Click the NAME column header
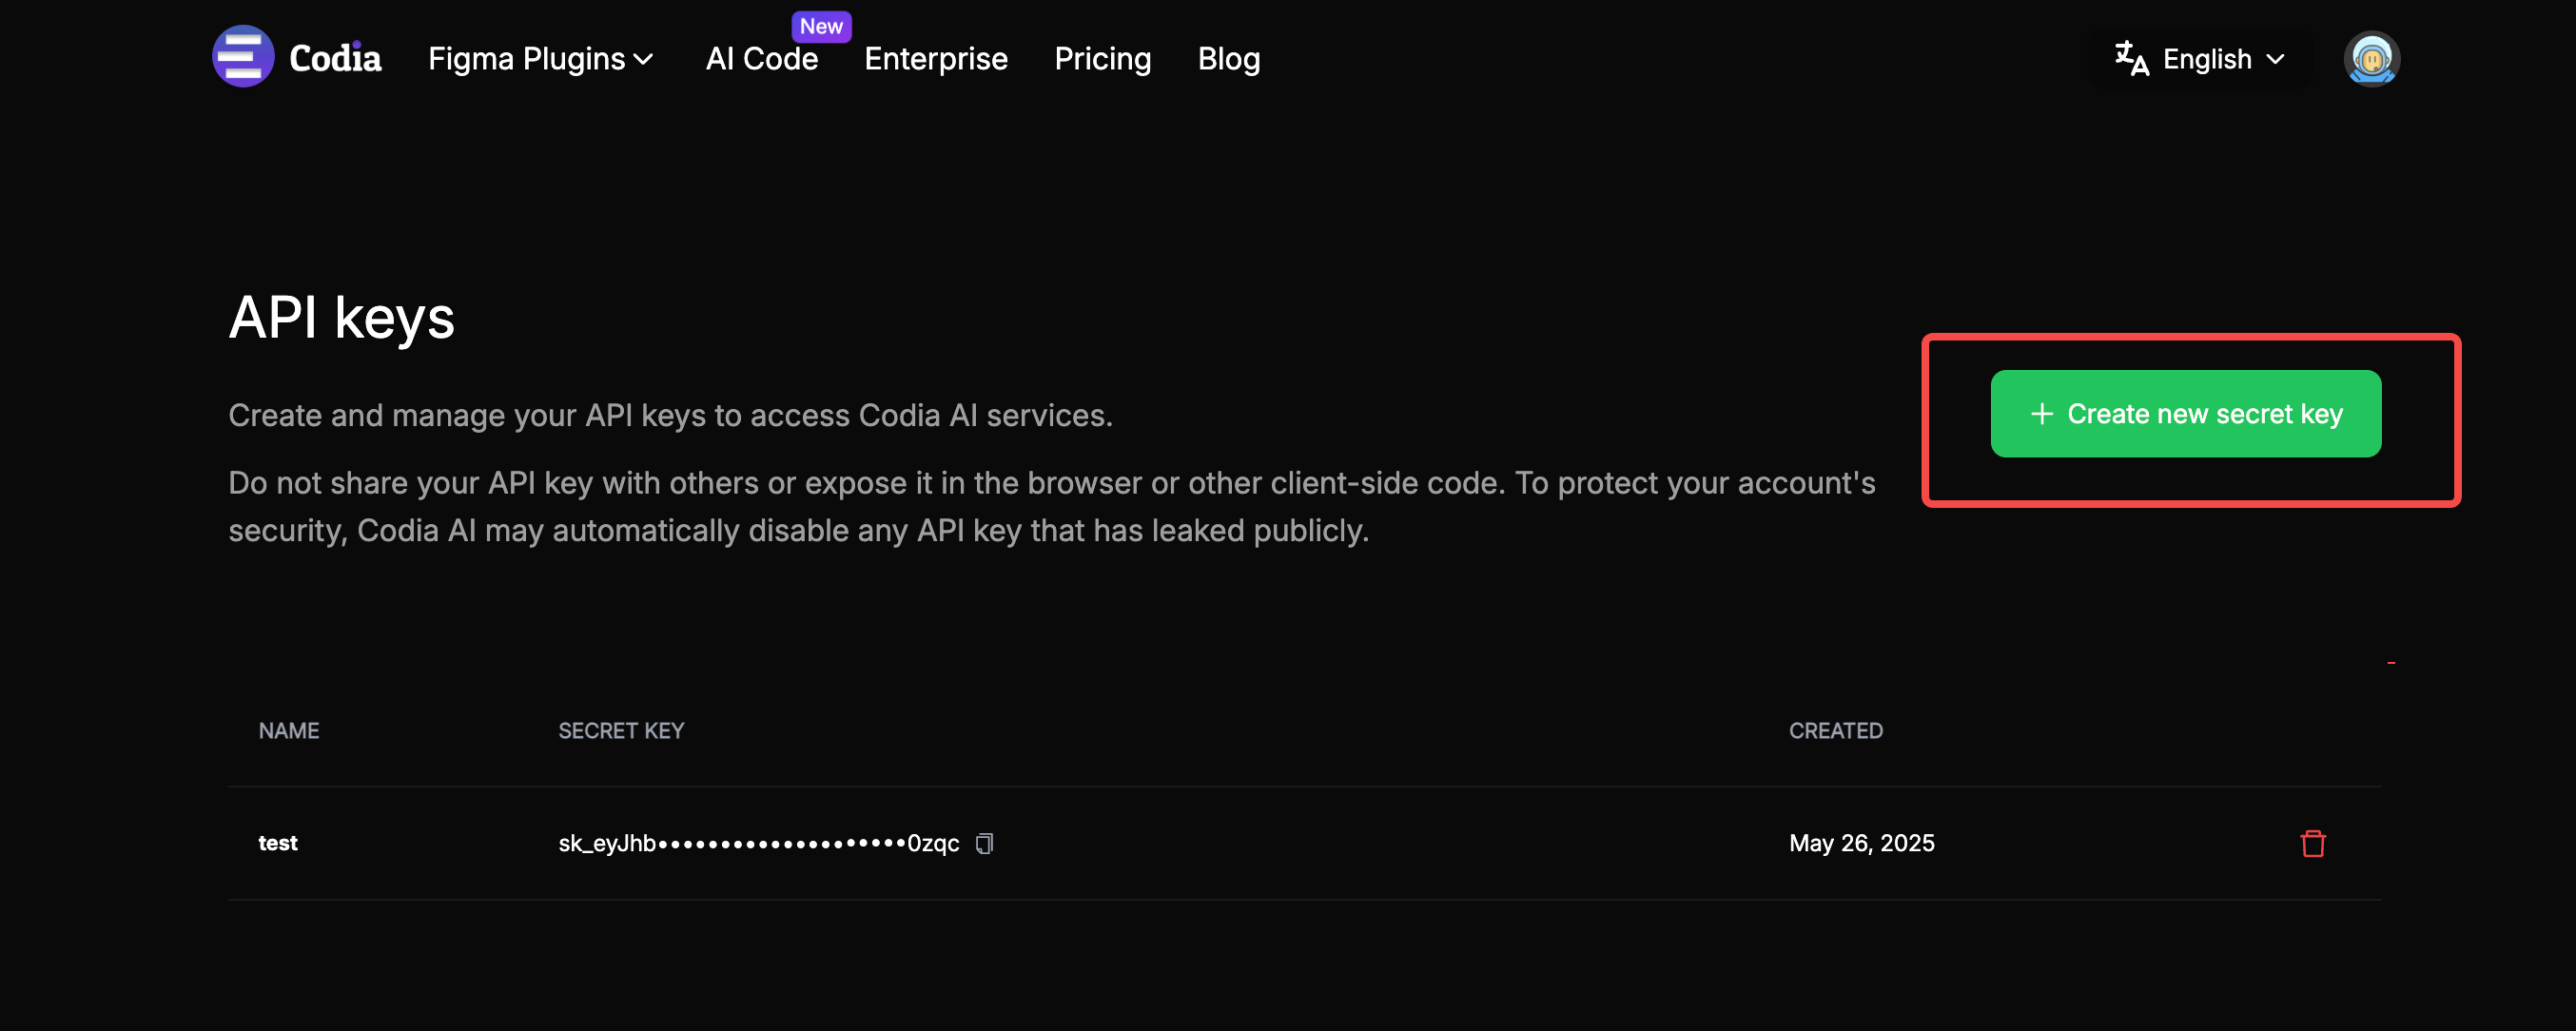This screenshot has width=2576, height=1031. pos(289,730)
